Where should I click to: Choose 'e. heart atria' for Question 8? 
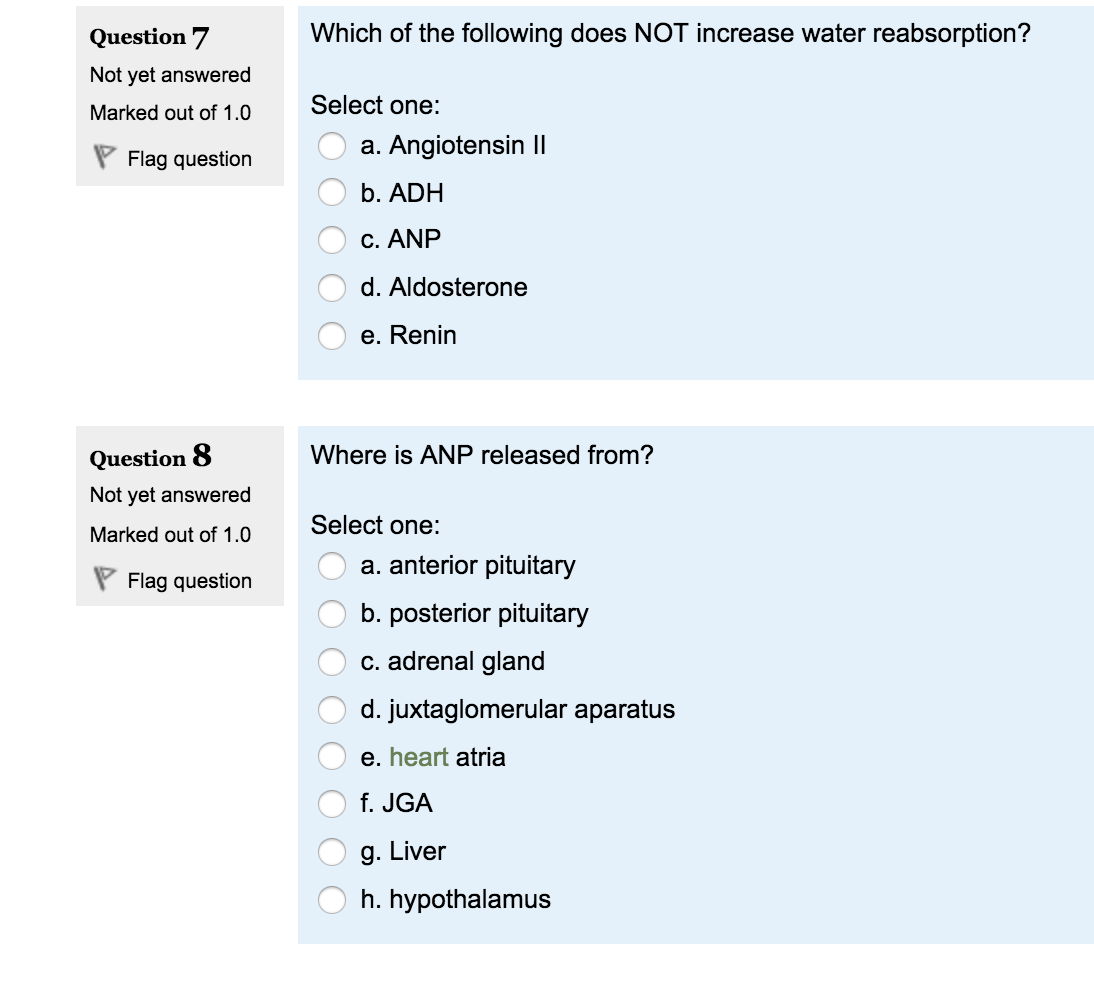pos(332,757)
